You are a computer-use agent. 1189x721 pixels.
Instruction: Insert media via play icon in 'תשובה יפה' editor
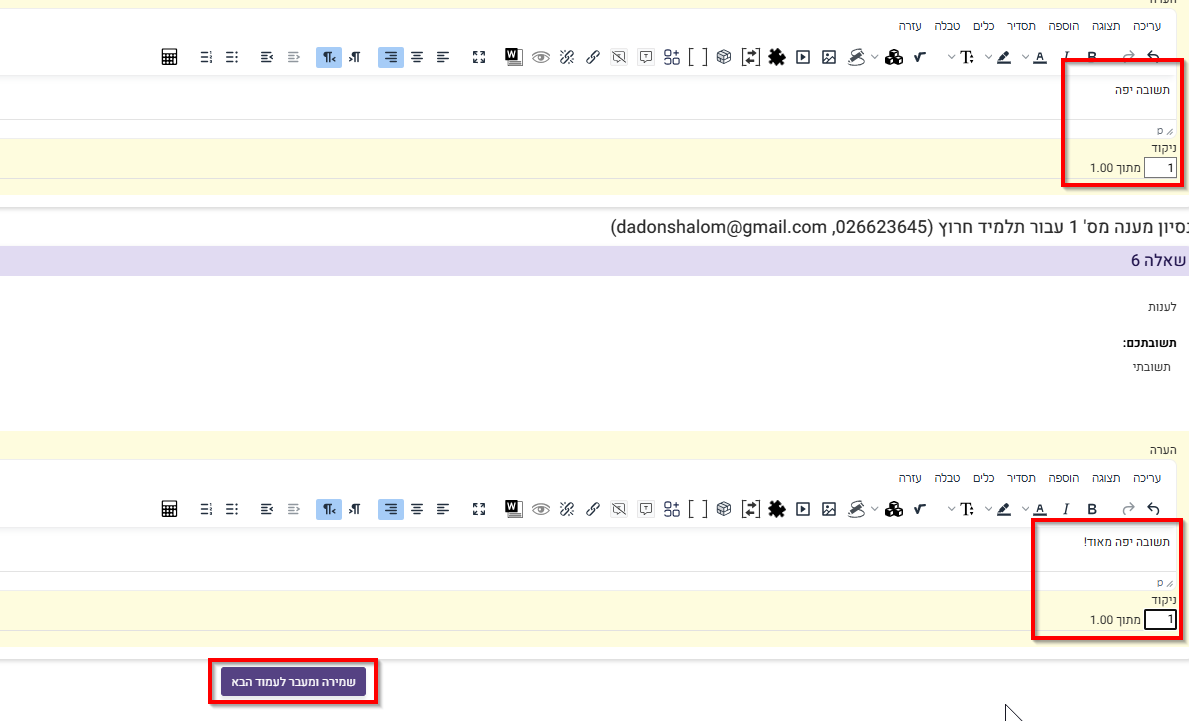coord(803,57)
